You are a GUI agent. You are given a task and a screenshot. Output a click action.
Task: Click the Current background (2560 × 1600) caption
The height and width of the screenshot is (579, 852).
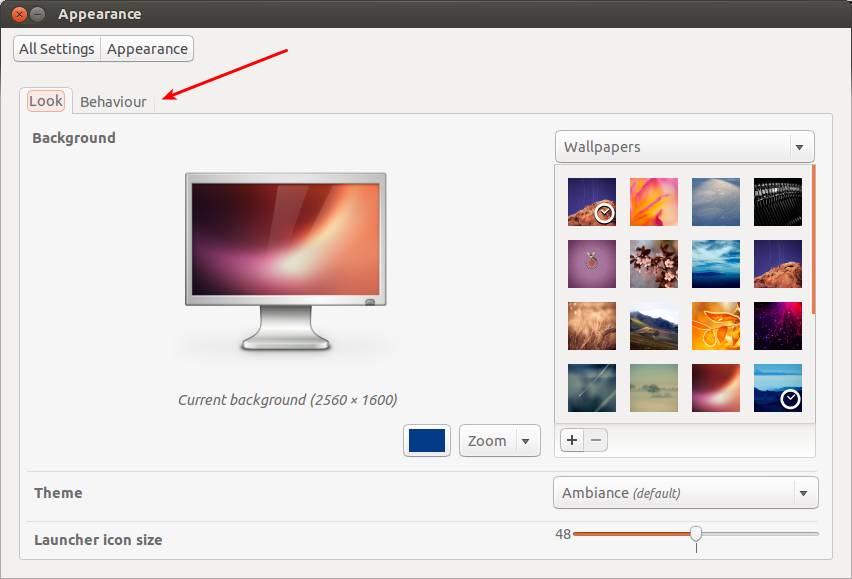click(x=287, y=400)
